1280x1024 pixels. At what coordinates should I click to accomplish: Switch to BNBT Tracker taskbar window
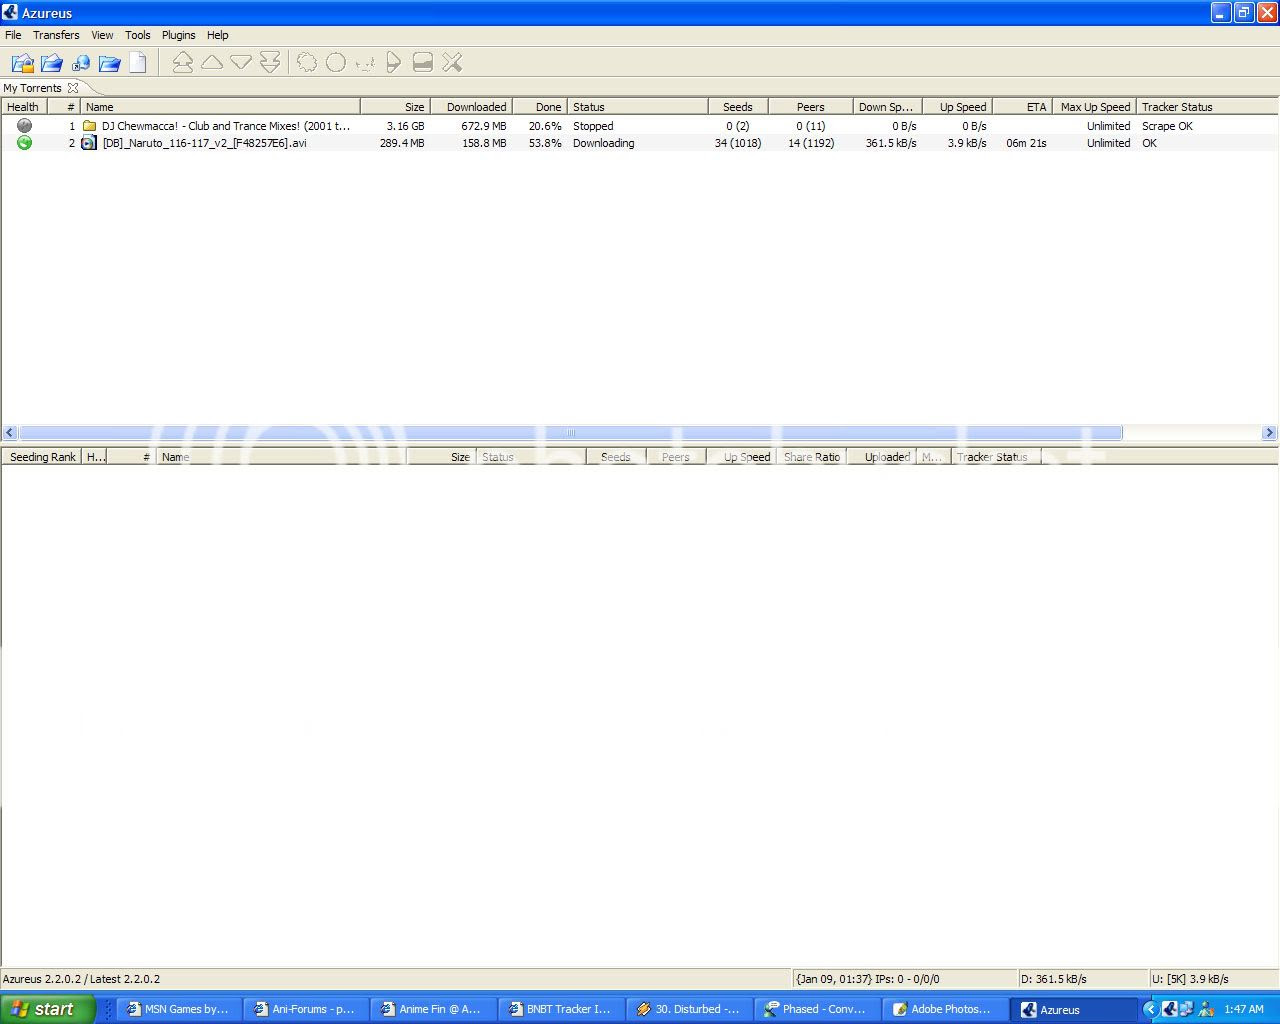(x=562, y=1009)
